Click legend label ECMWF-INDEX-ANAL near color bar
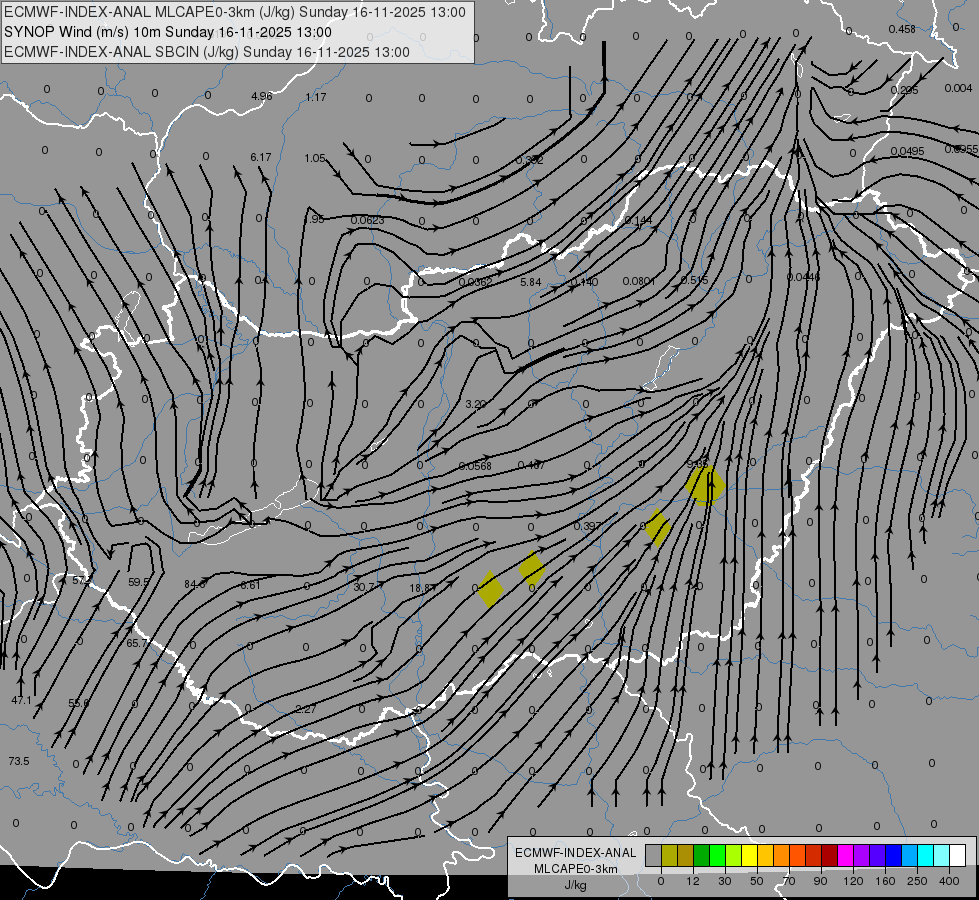This screenshot has width=979, height=900. (575, 853)
